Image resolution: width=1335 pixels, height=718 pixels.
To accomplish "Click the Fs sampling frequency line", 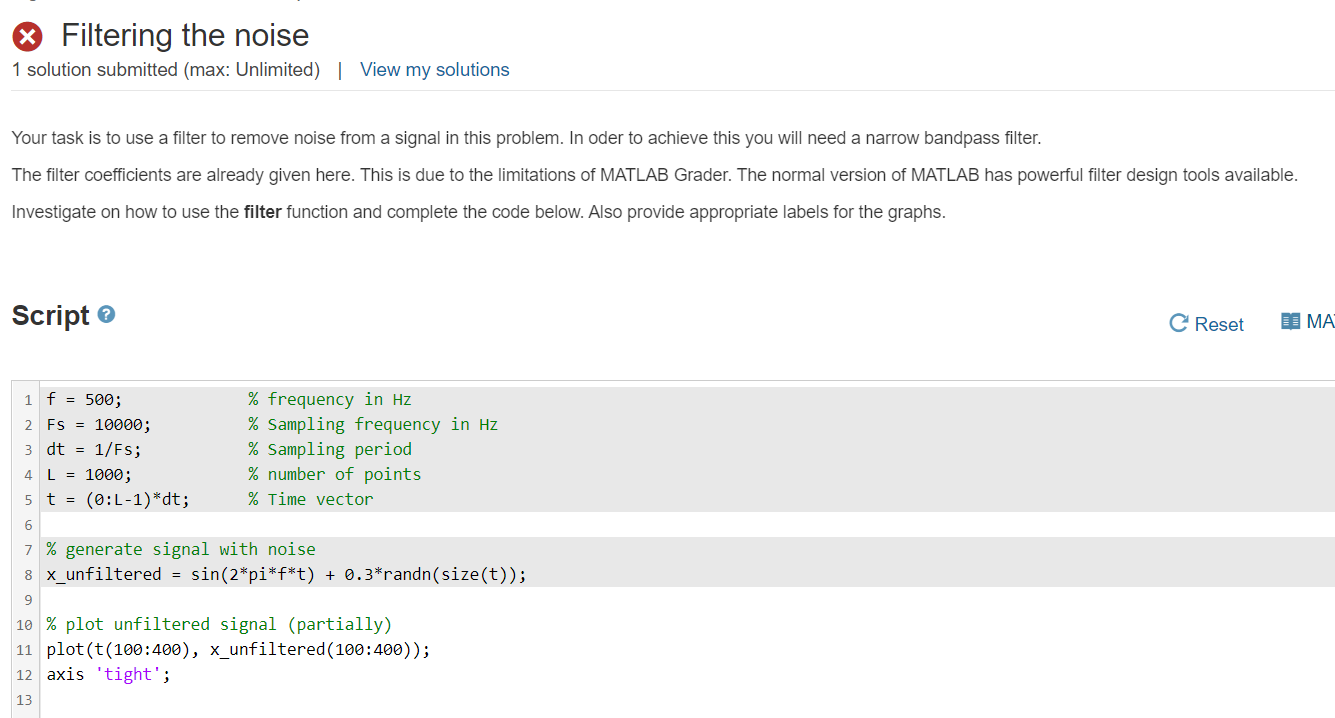I will [x=100, y=423].
